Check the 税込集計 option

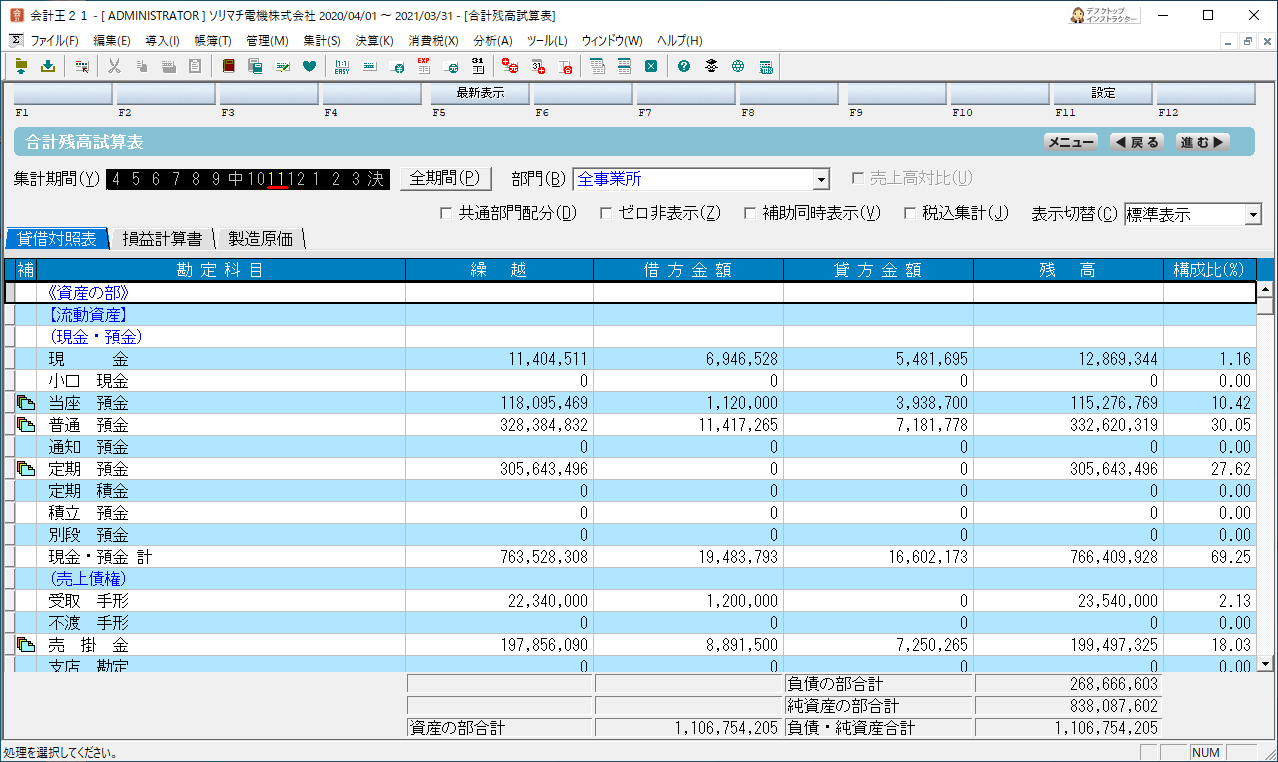(x=910, y=213)
